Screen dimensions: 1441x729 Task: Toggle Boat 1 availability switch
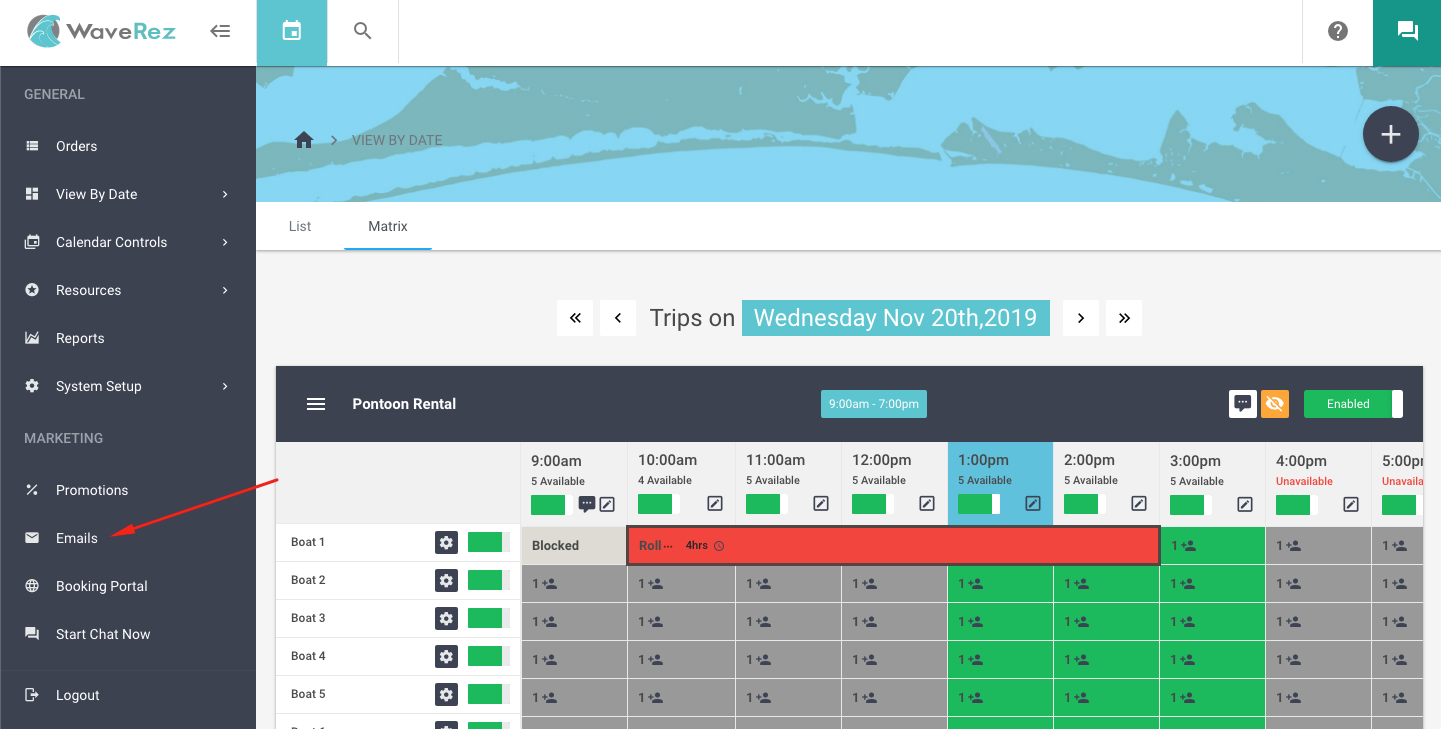pyautogui.click(x=489, y=542)
